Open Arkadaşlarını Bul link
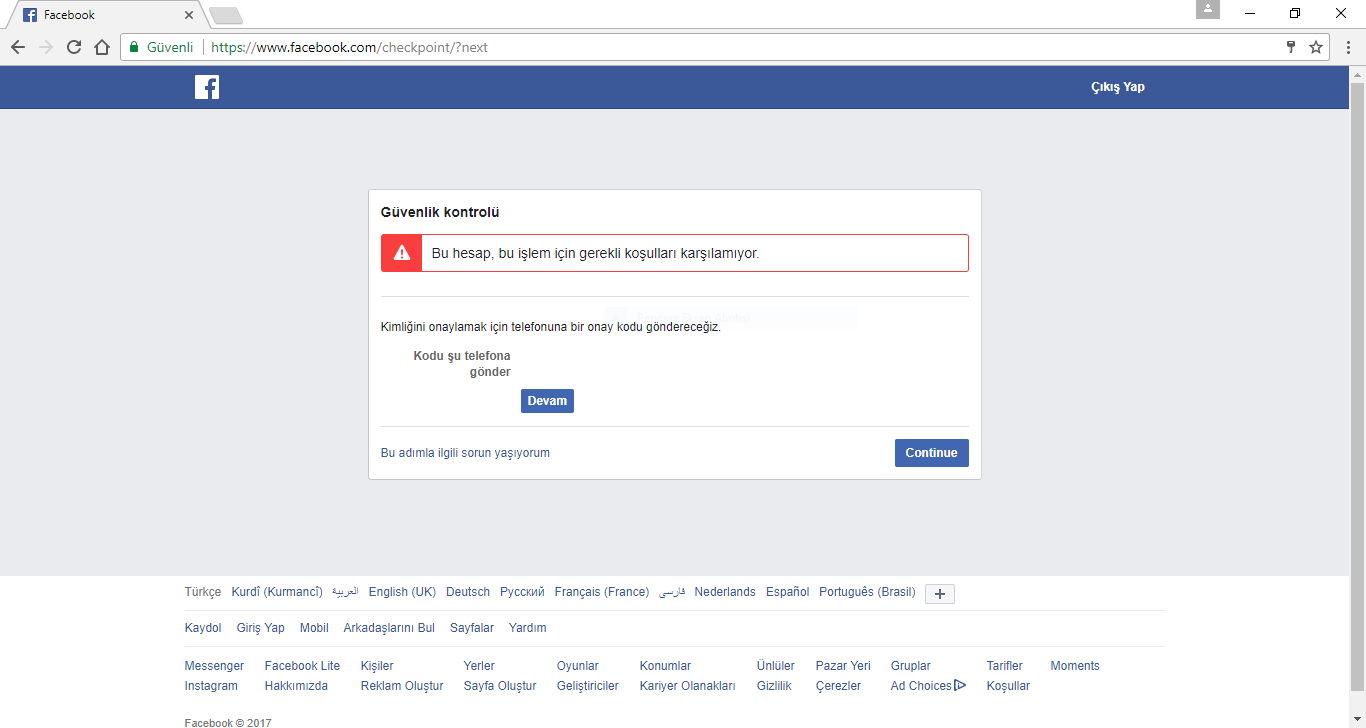The image size is (1366, 728). point(389,628)
